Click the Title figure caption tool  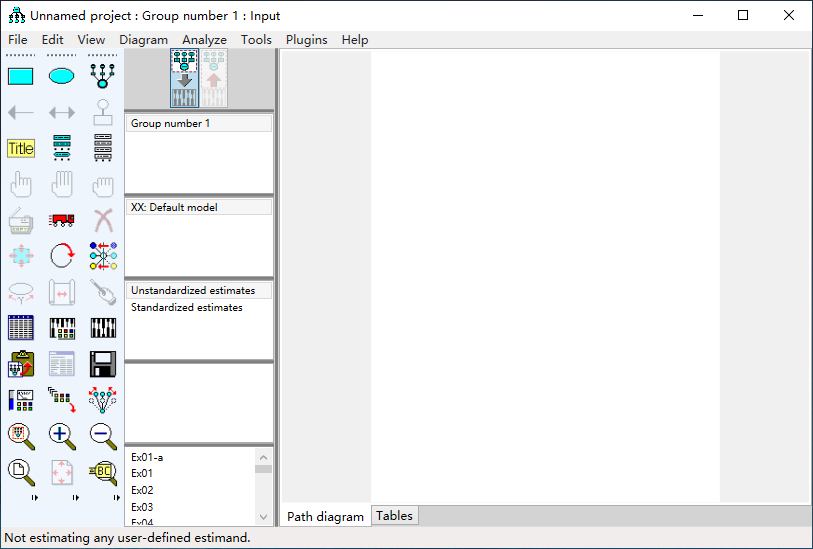pyautogui.click(x=21, y=148)
